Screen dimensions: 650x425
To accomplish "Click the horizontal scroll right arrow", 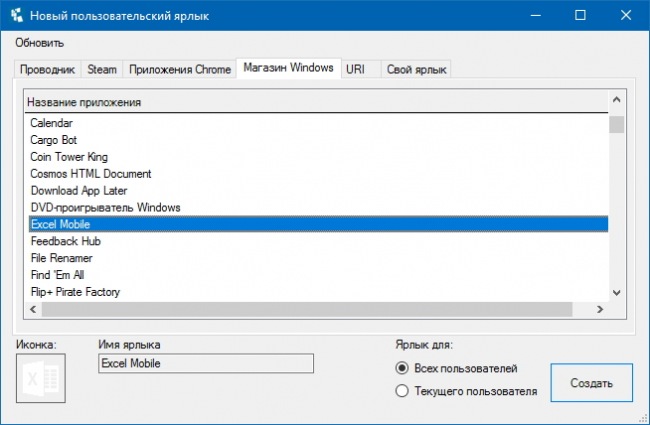I will [599, 309].
